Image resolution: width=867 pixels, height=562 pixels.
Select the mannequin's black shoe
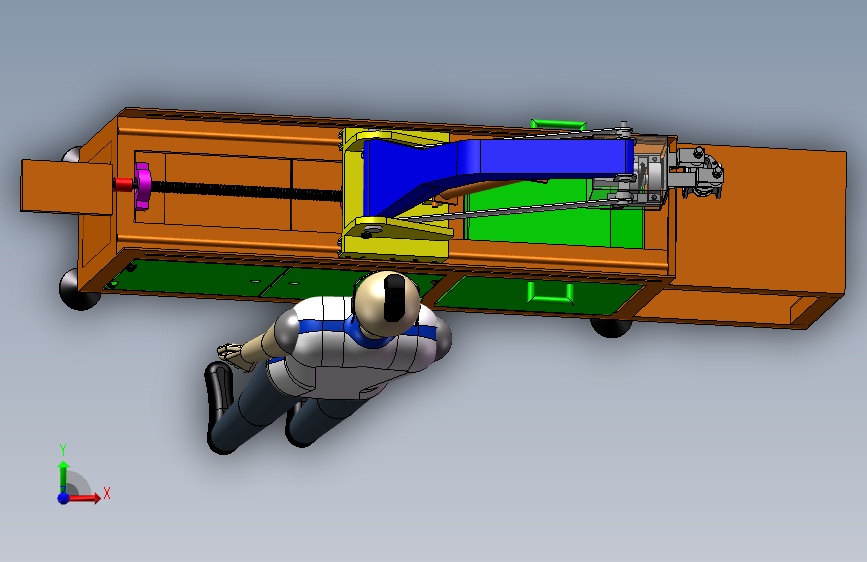point(218,394)
